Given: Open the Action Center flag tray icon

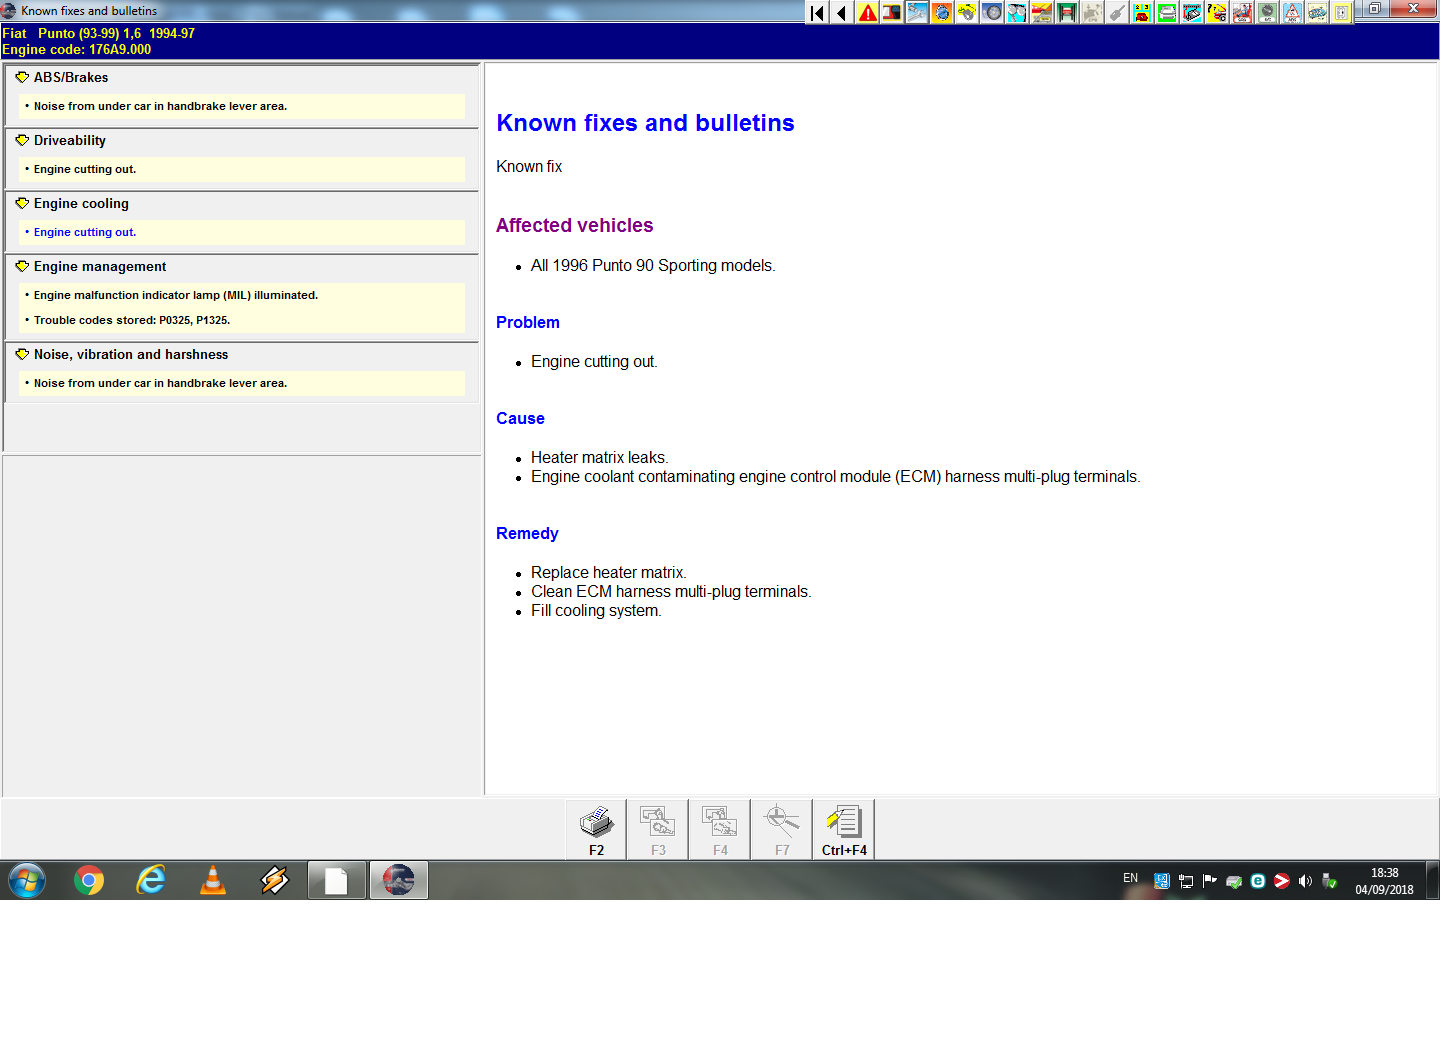Looking at the screenshot, I should 1210,881.
